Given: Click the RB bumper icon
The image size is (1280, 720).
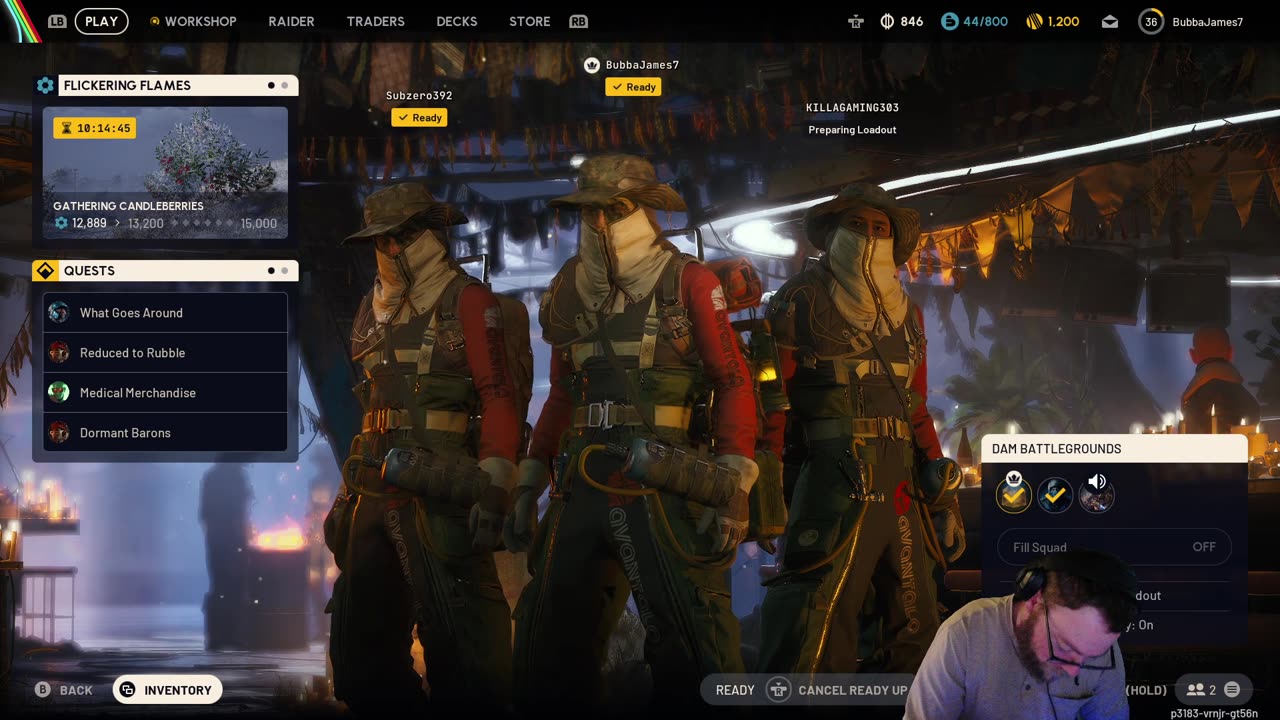Looking at the screenshot, I should [578, 21].
